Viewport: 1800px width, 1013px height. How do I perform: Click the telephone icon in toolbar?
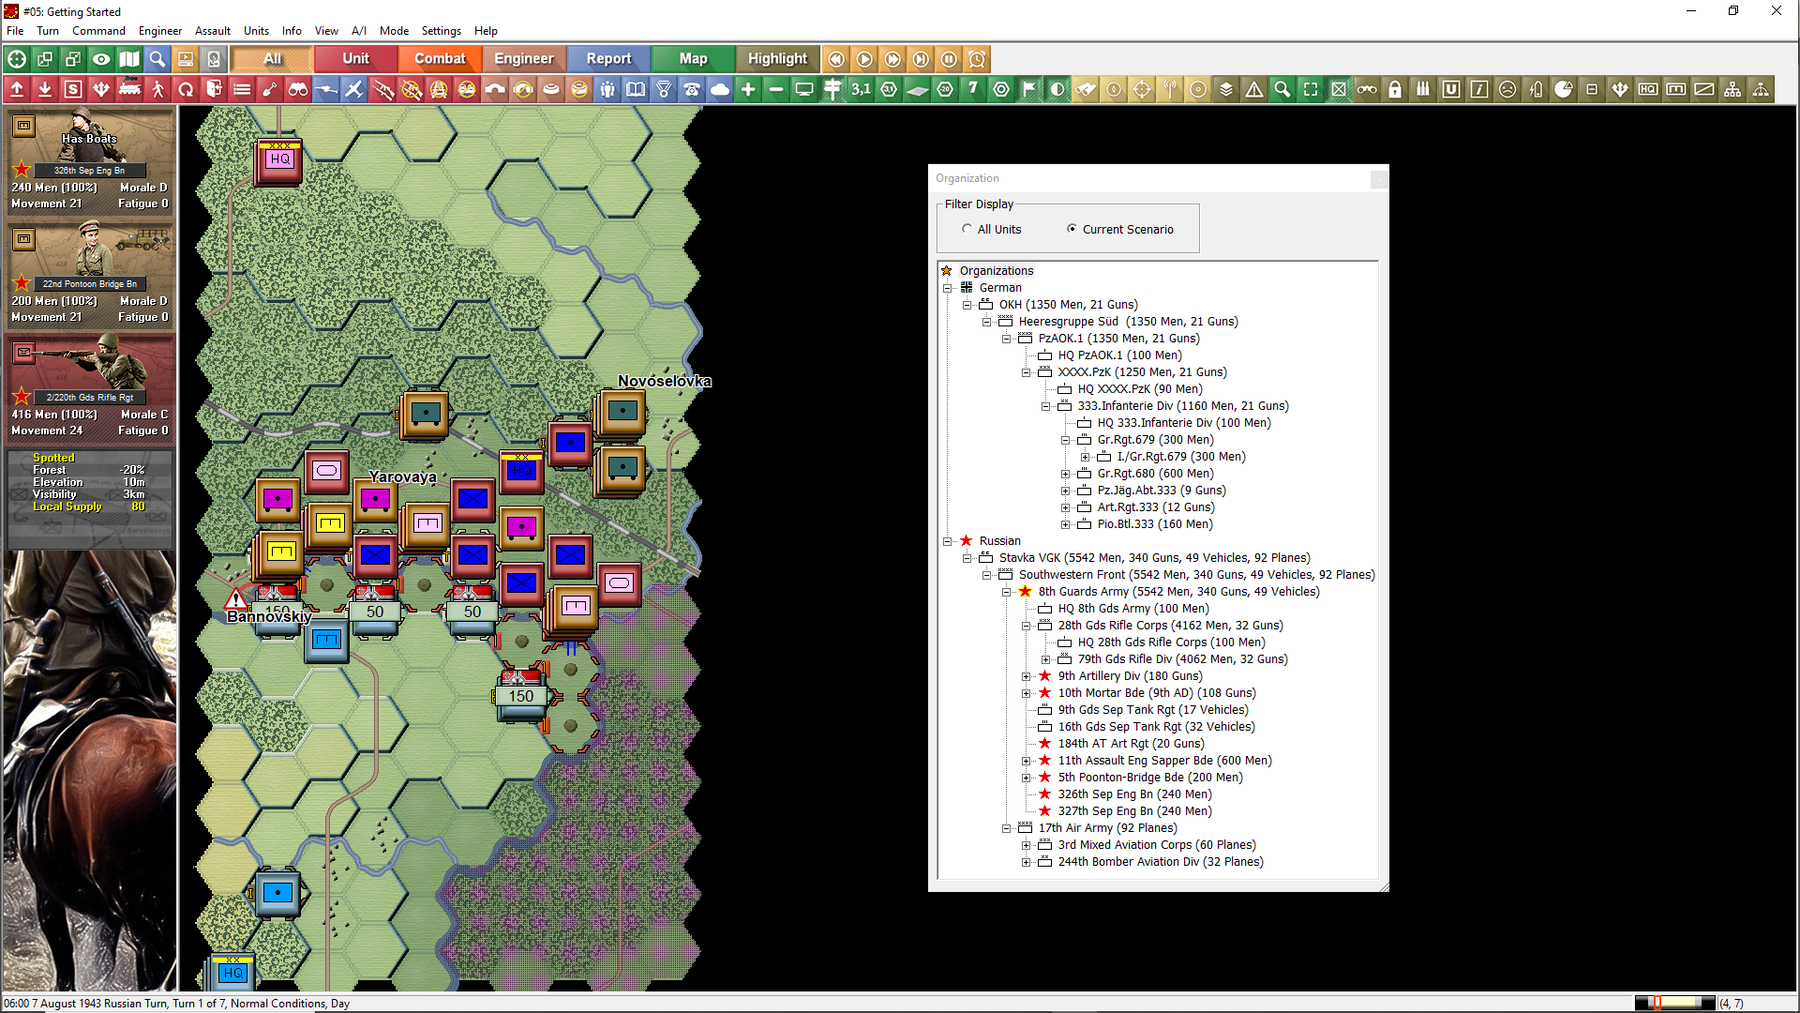(692, 90)
